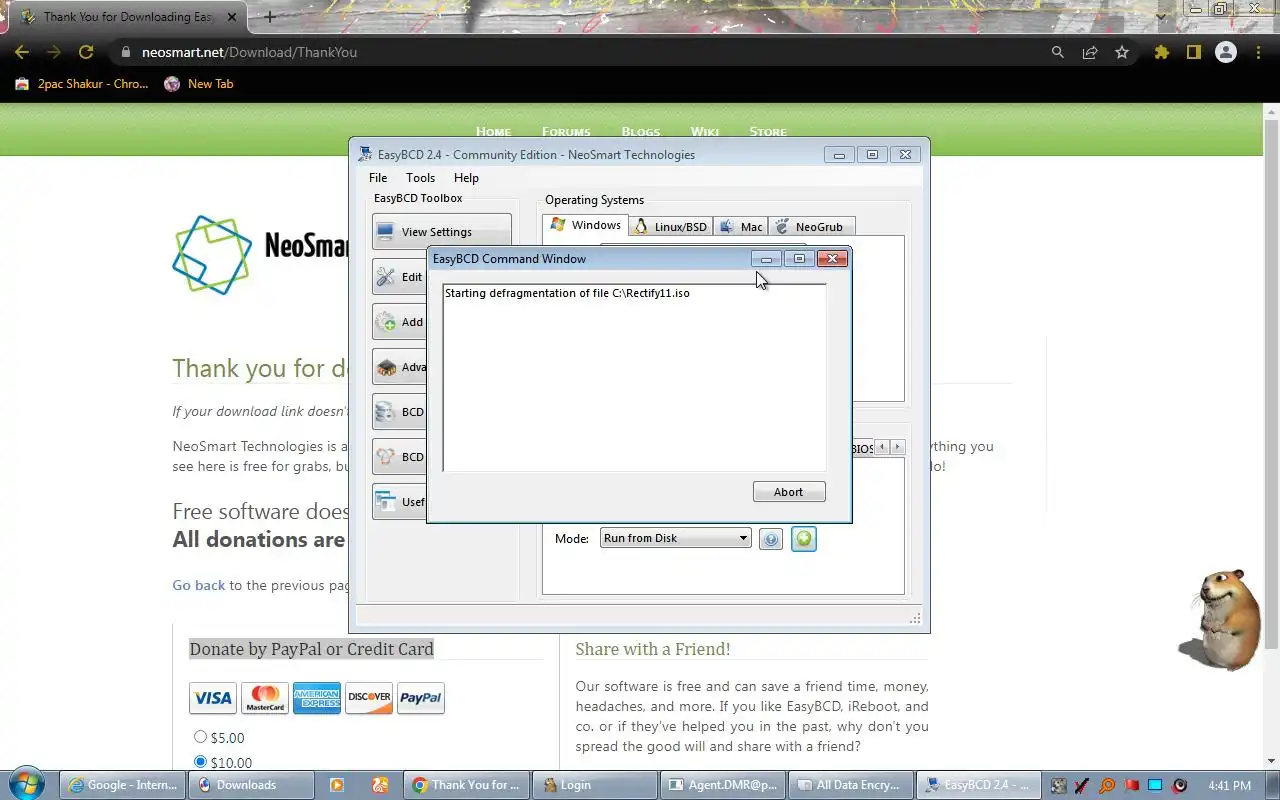This screenshot has height=800, width=1280.
Task: Open Forums in the NeoSmart navigation
Action: [566, 131]
